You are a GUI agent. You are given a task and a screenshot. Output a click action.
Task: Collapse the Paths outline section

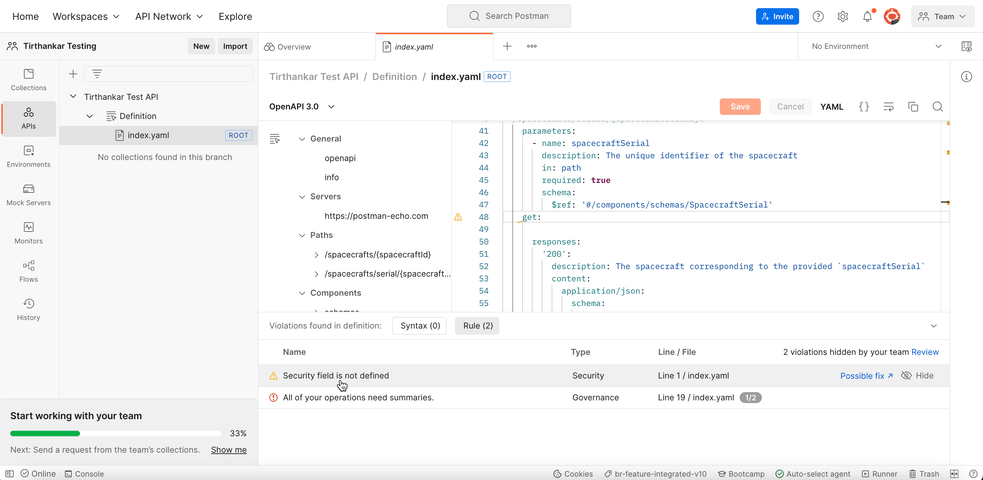point(302,236)
